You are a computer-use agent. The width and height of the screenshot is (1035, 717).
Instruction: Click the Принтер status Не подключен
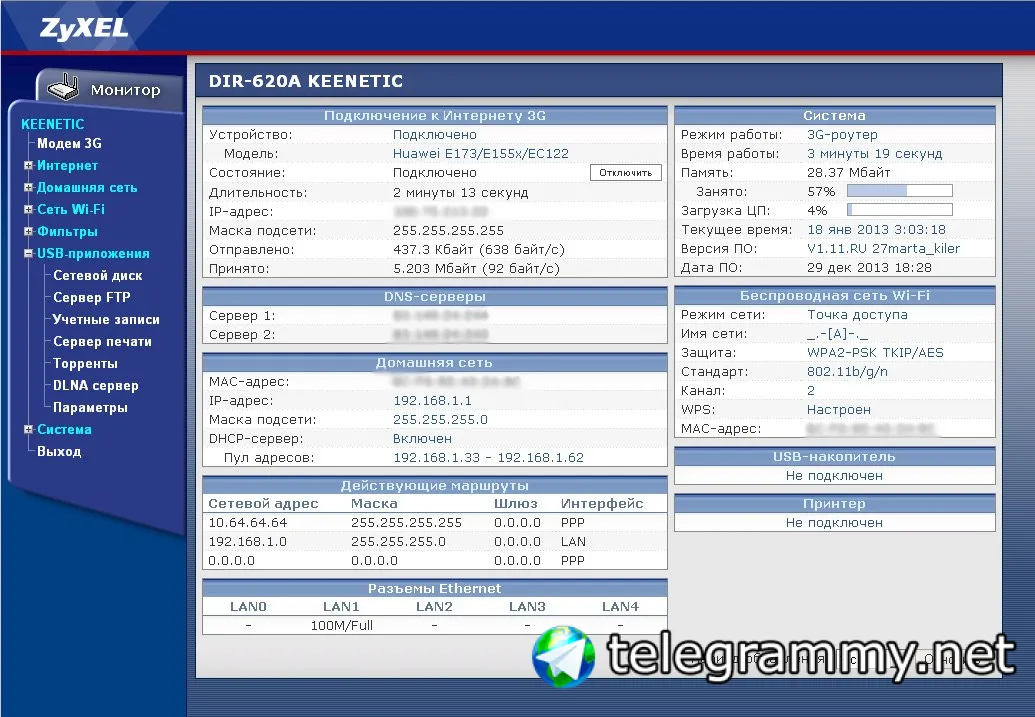coord(834,523)
